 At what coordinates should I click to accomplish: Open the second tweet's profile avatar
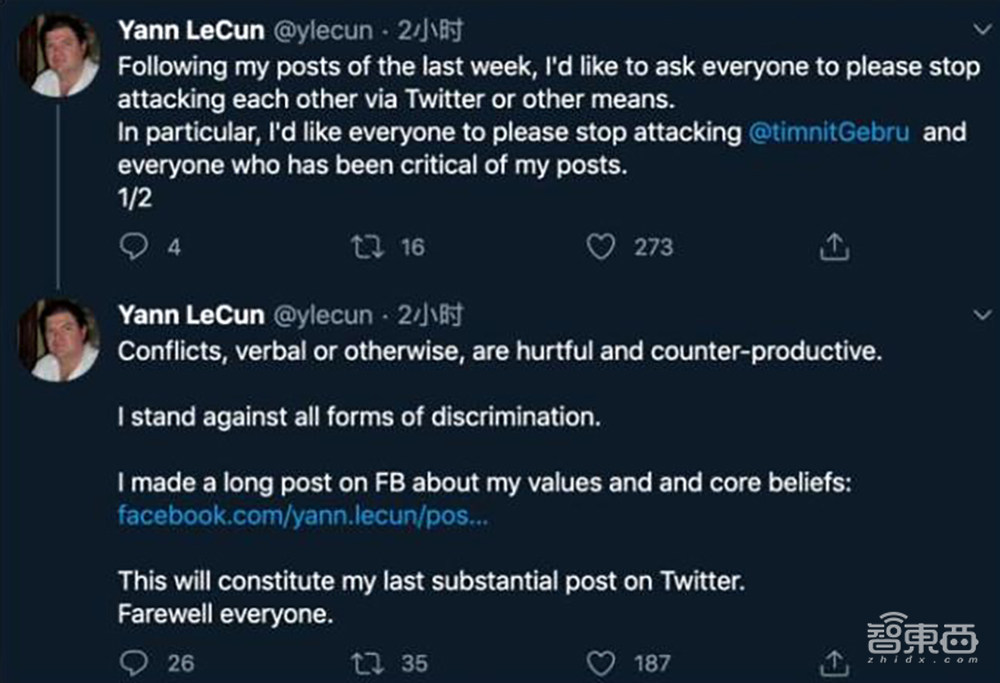(x=59, y=340)
